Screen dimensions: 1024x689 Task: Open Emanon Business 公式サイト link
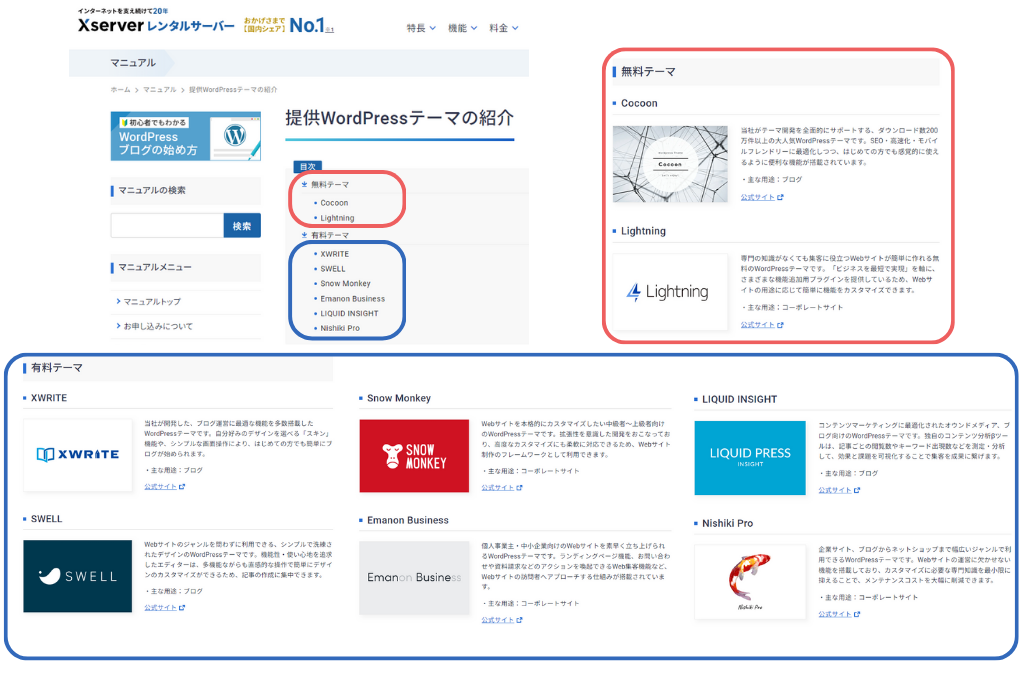[x=502, y=620]
